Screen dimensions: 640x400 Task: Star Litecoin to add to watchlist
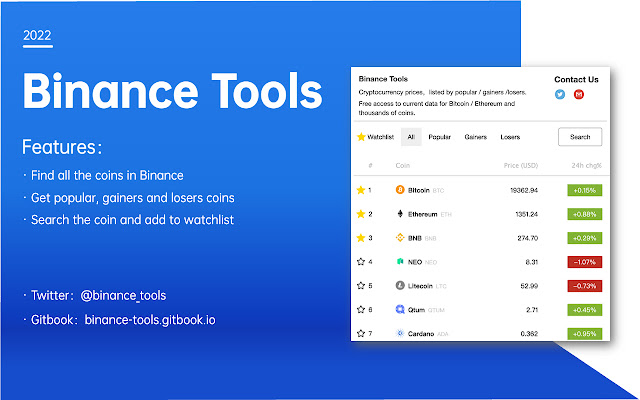[361, 285]
